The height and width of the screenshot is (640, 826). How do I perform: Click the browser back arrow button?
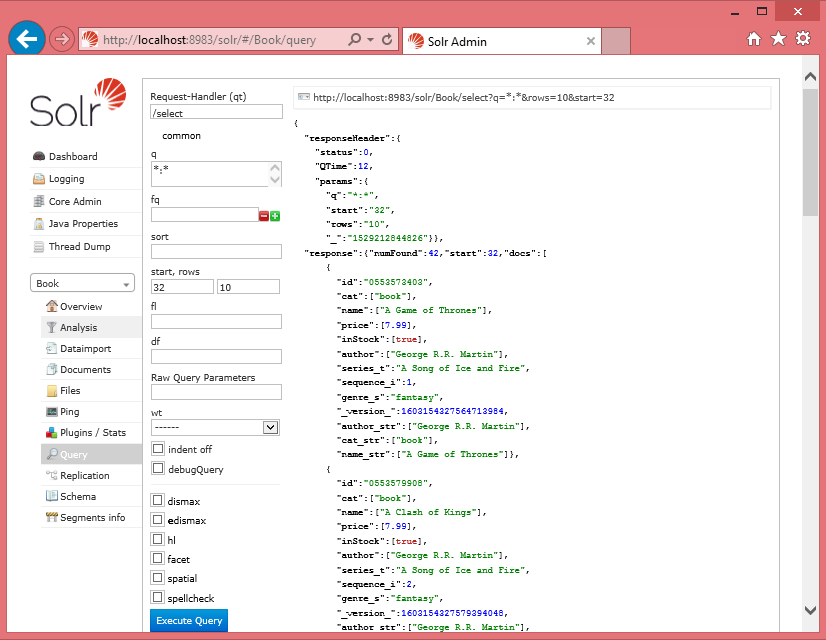(27, 40)
